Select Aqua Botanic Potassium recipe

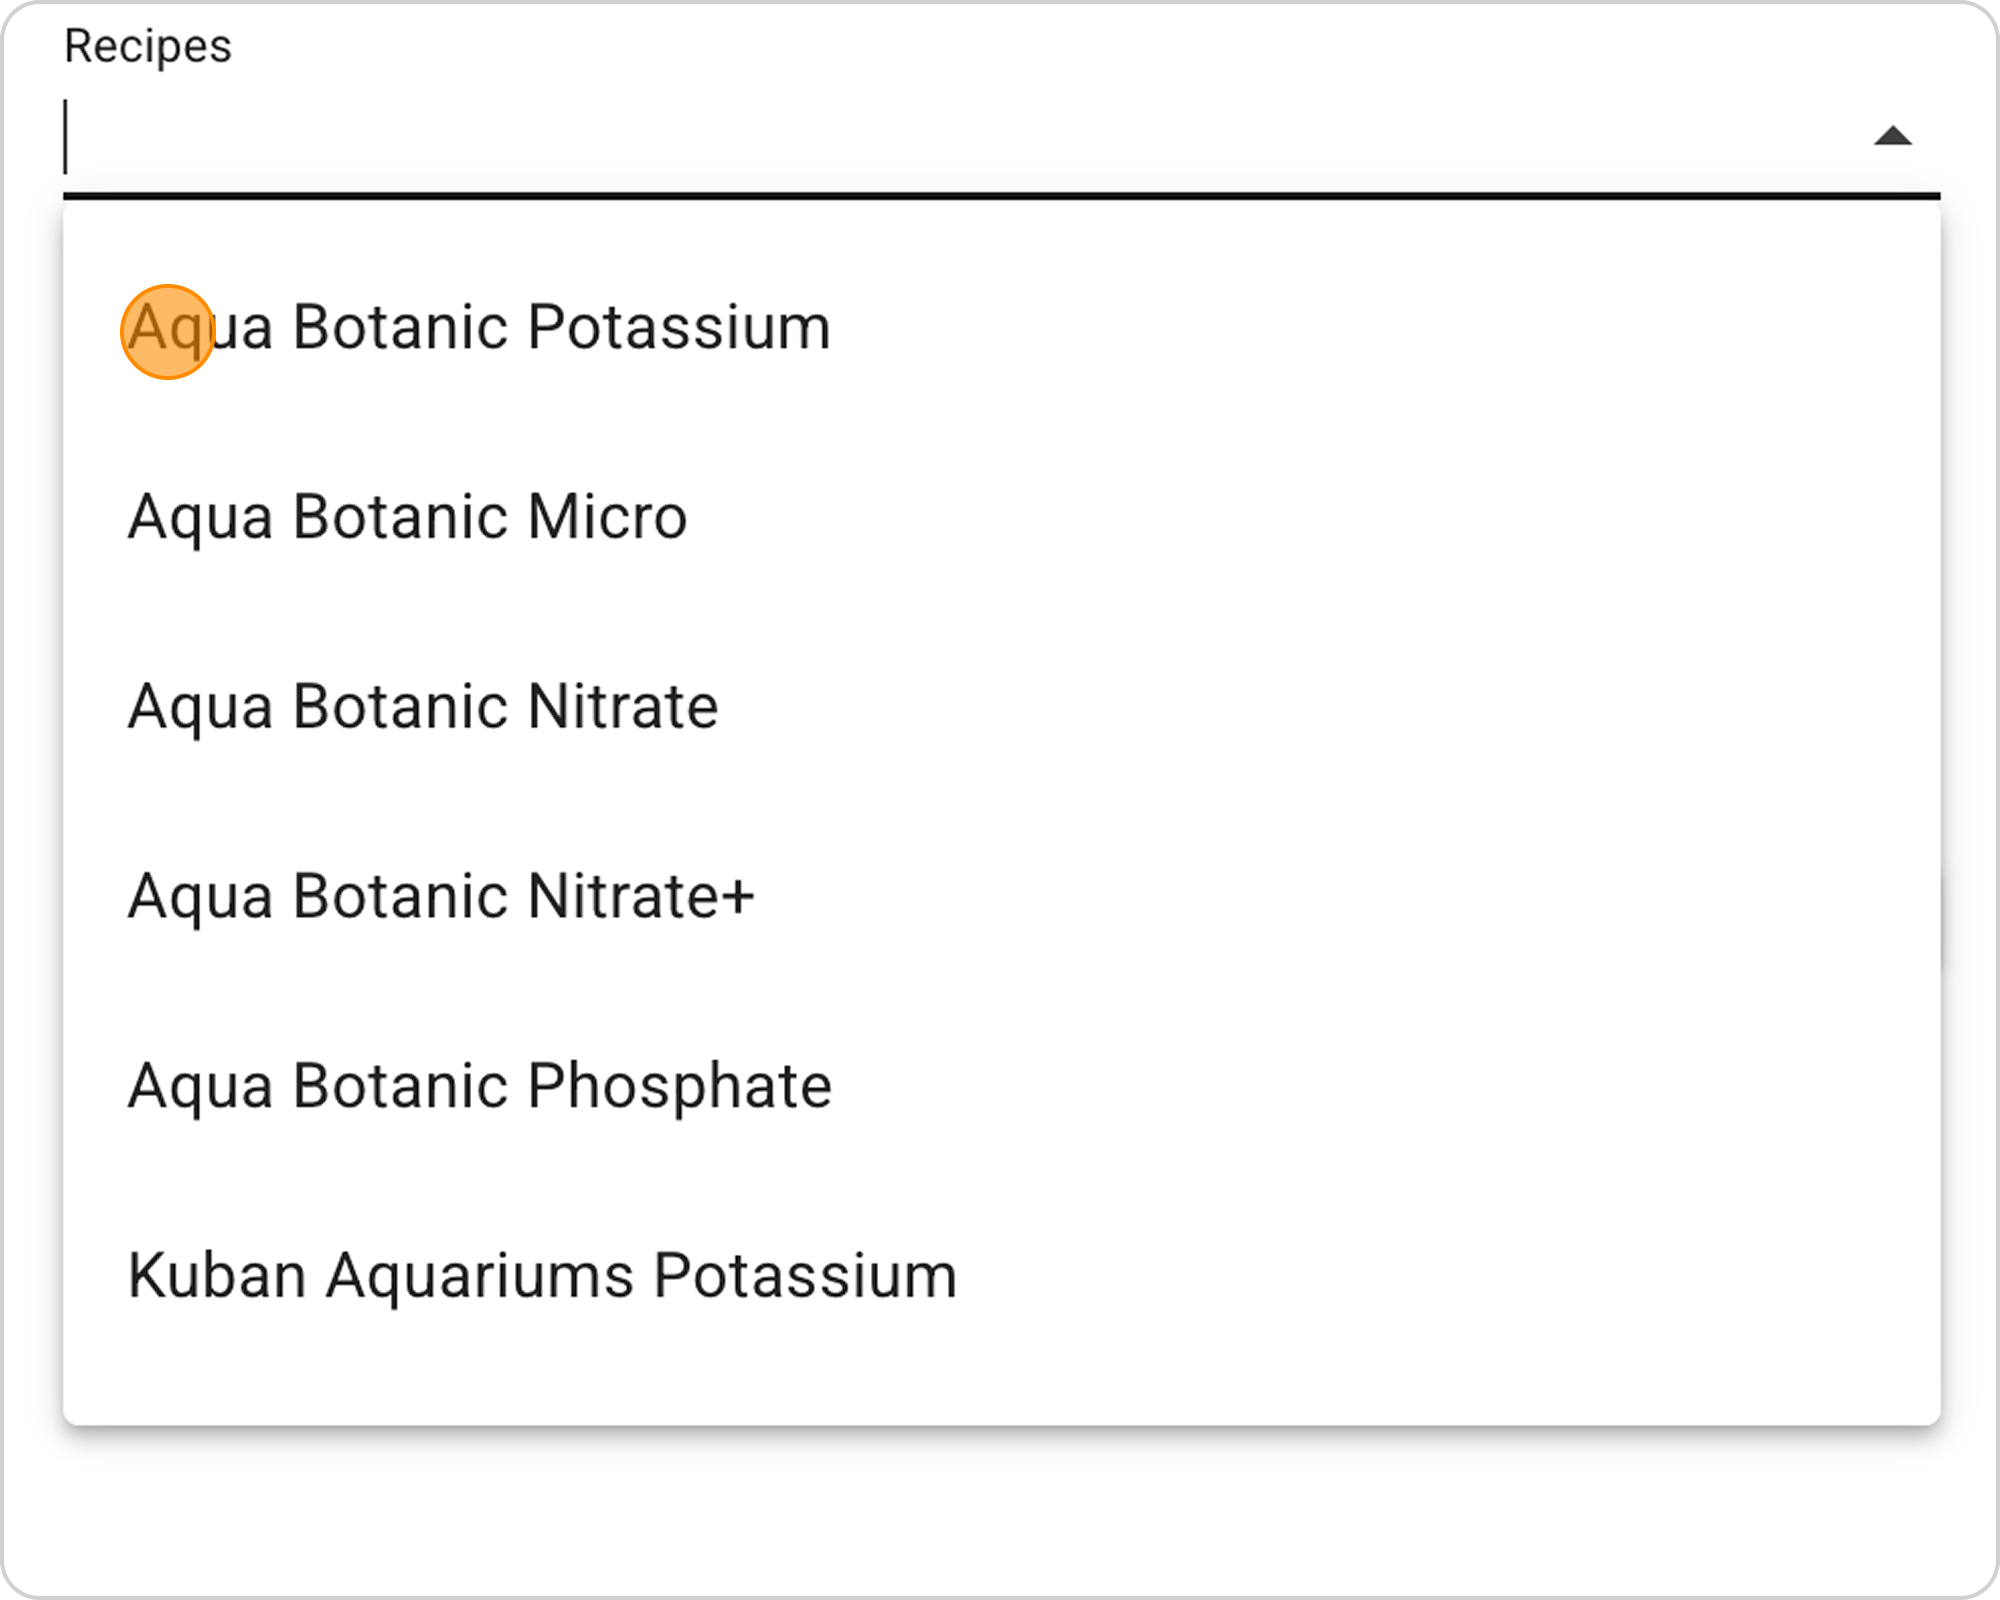pyautogui.click(x=480, y=328)
